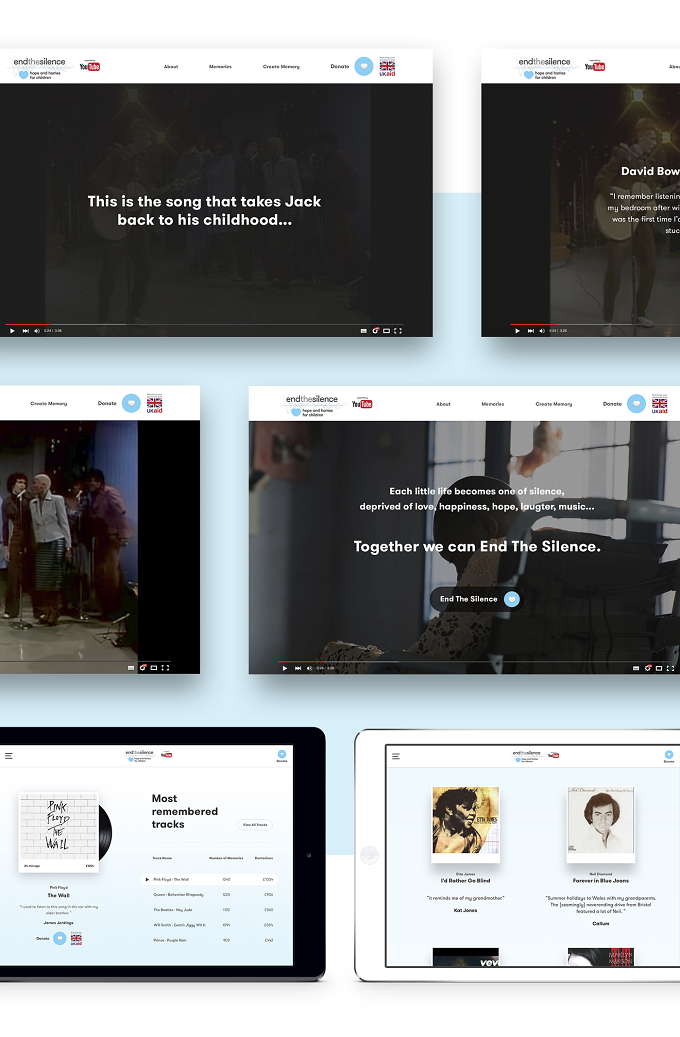
Task: Toggle captions on the Jack childhood video
Action: point(363,331)
